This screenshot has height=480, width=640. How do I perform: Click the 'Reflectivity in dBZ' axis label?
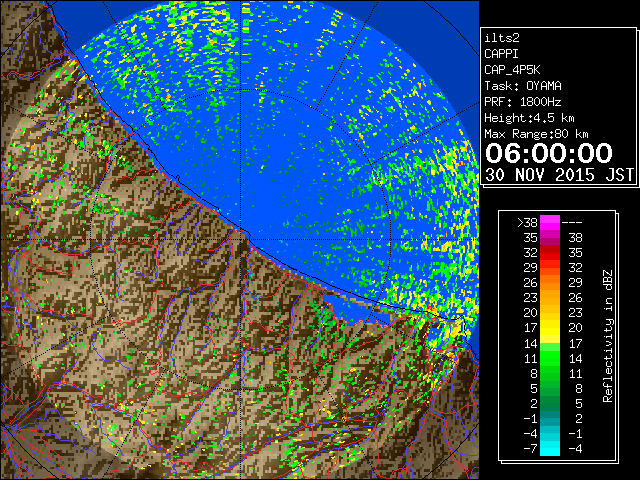(608, 336)
